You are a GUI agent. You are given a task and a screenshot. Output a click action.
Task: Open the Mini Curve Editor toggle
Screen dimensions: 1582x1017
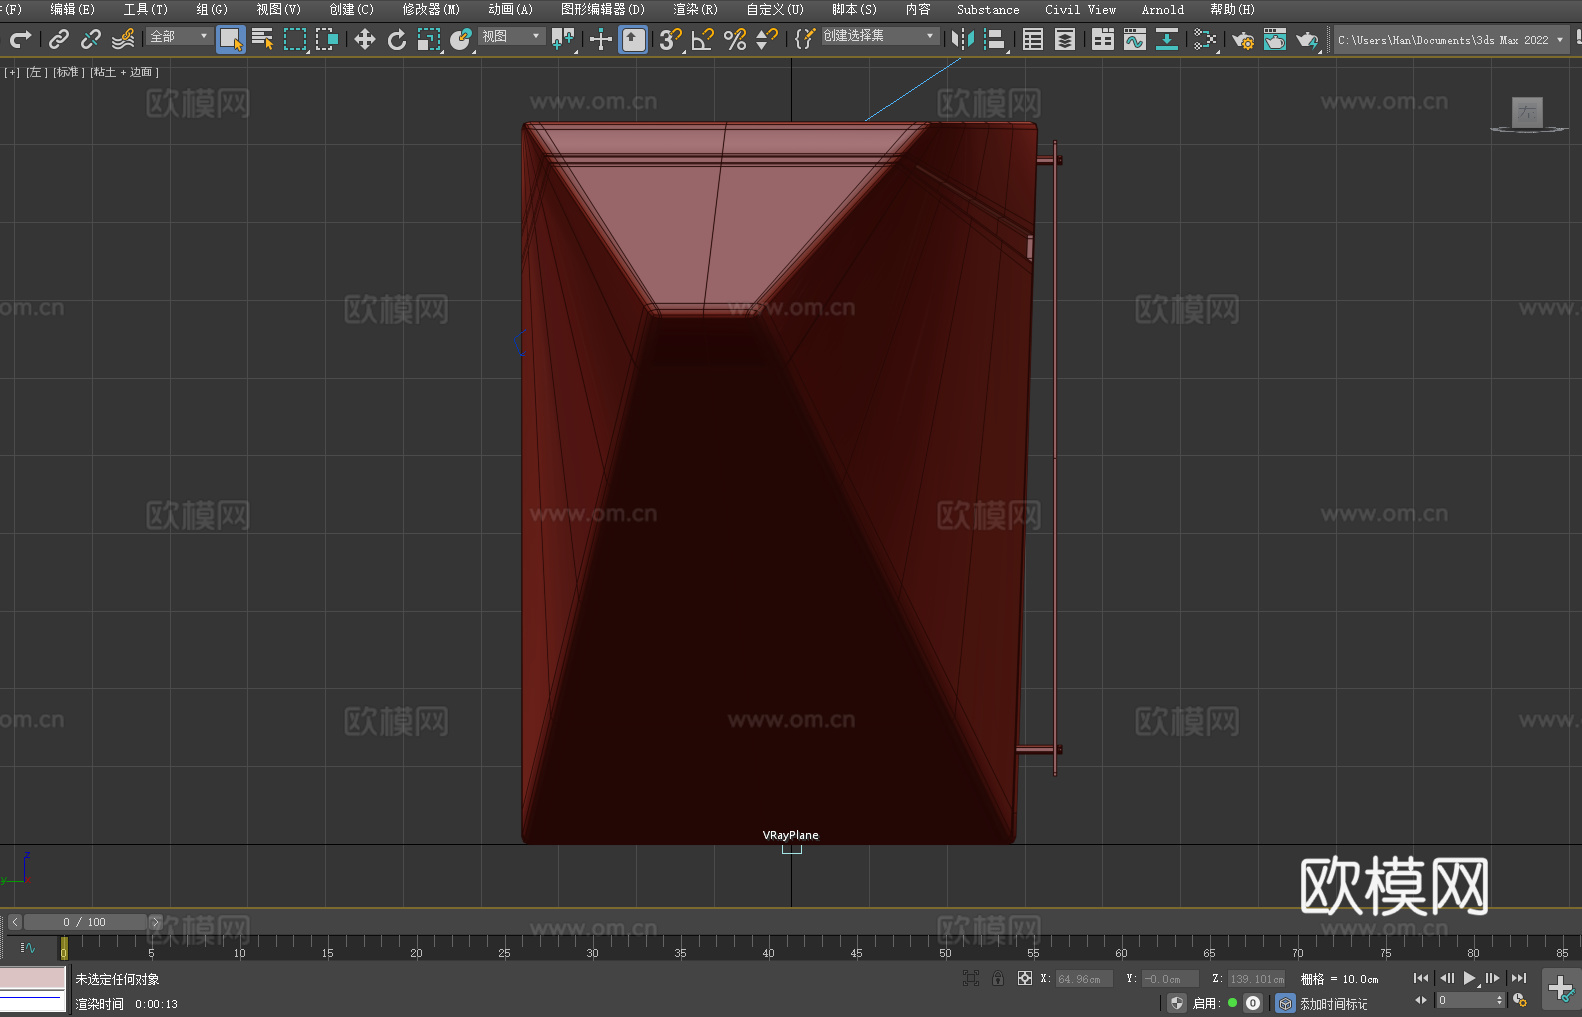(28, 947)
